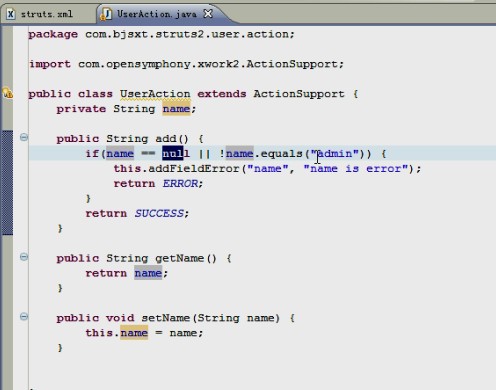The width and height of the screenshot is (496, 390).
Task: Click the ERROR constant in return statement
Action: [x=180, y=183]
